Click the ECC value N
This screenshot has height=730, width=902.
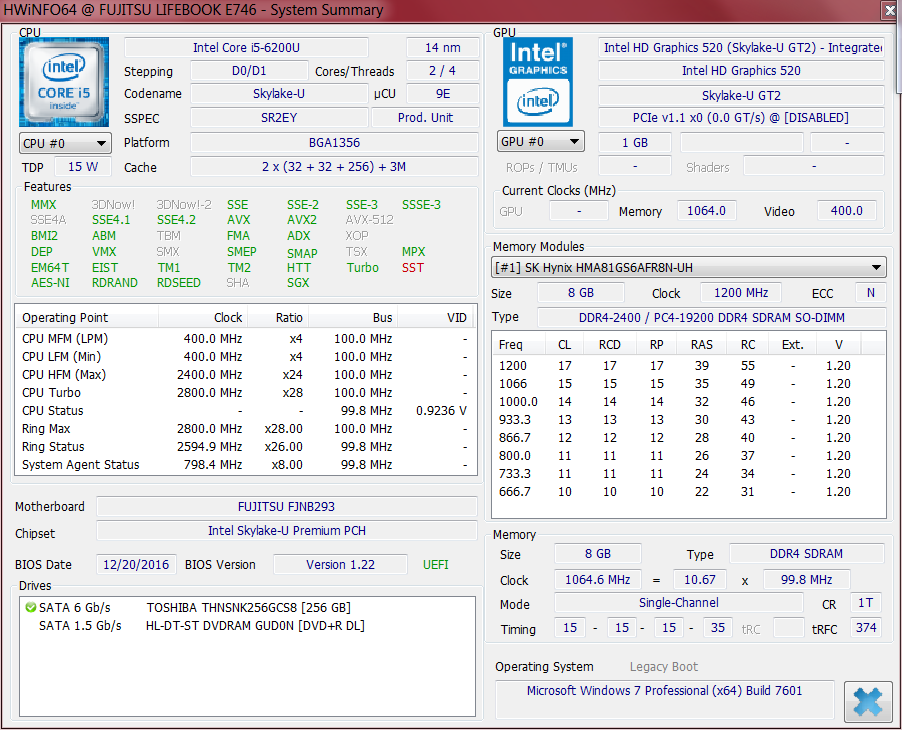[870, 293]
